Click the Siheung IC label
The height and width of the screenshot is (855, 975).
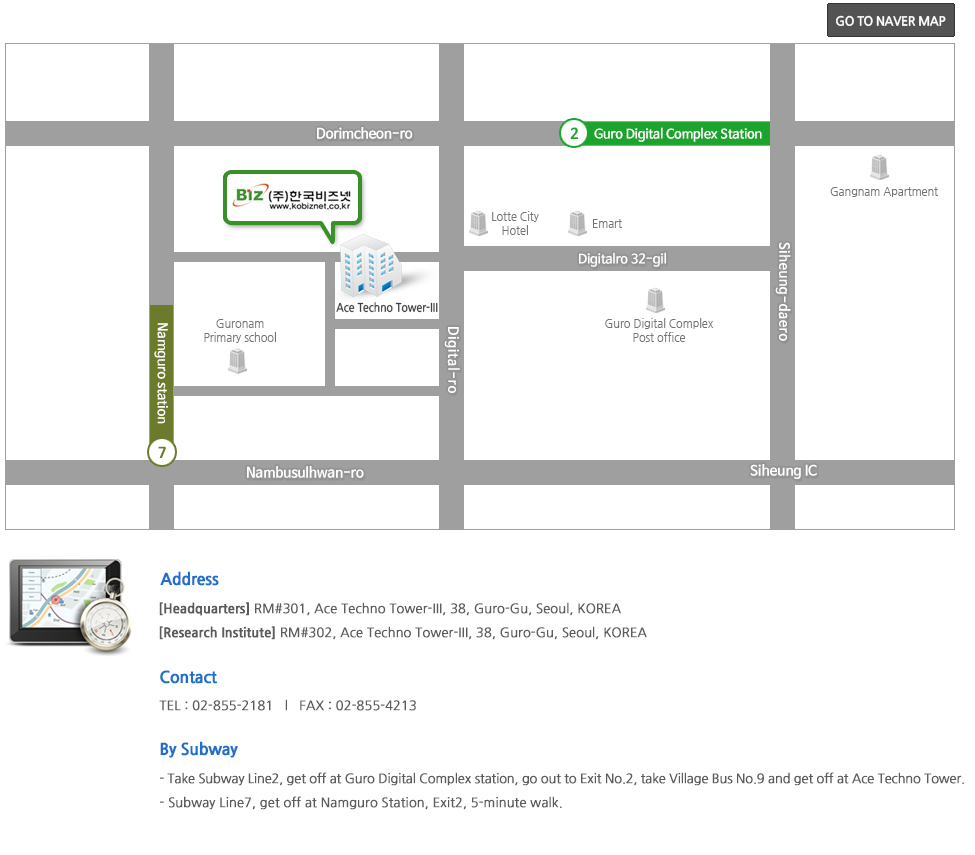coord(783,471)
